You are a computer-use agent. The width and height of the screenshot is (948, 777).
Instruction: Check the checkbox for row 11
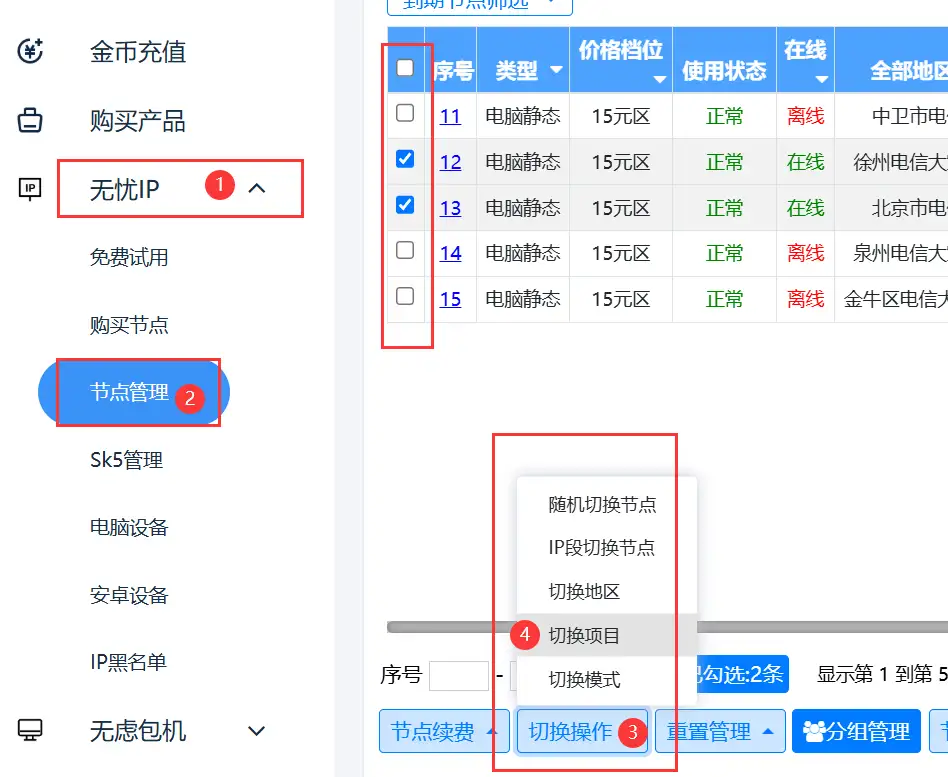tap(405, 113)
